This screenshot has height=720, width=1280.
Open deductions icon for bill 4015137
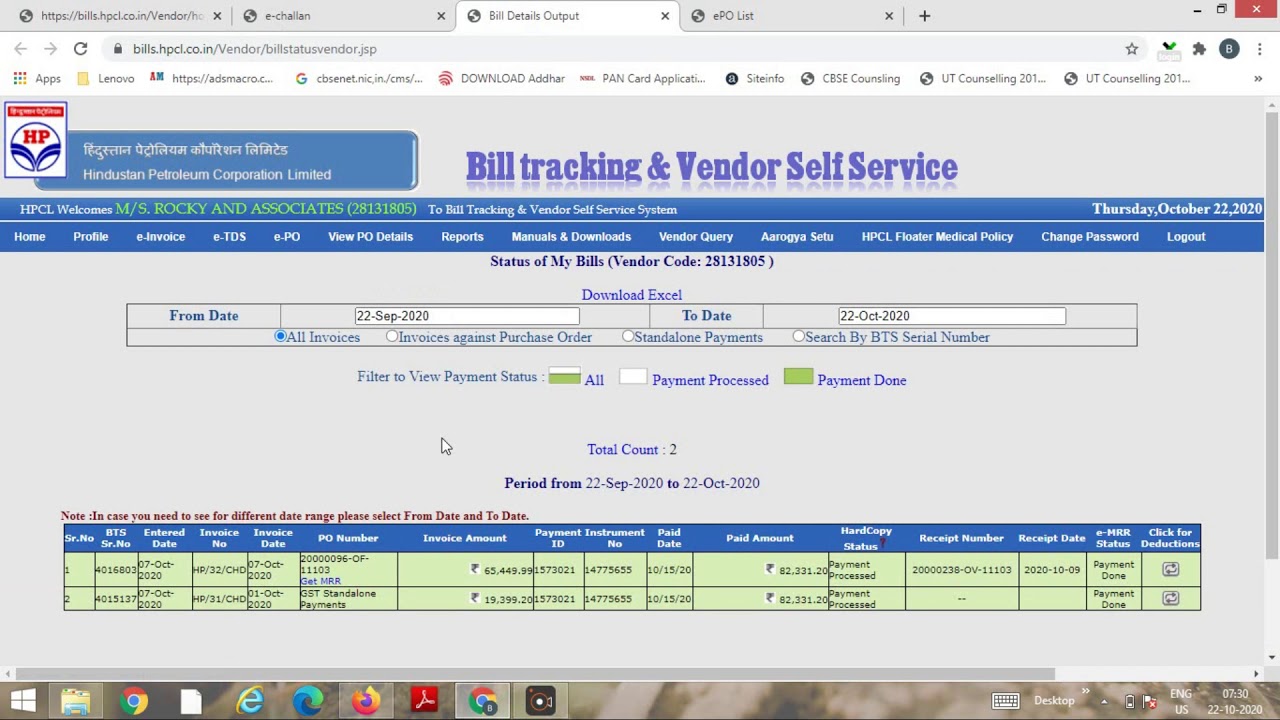pos(1170,598)
